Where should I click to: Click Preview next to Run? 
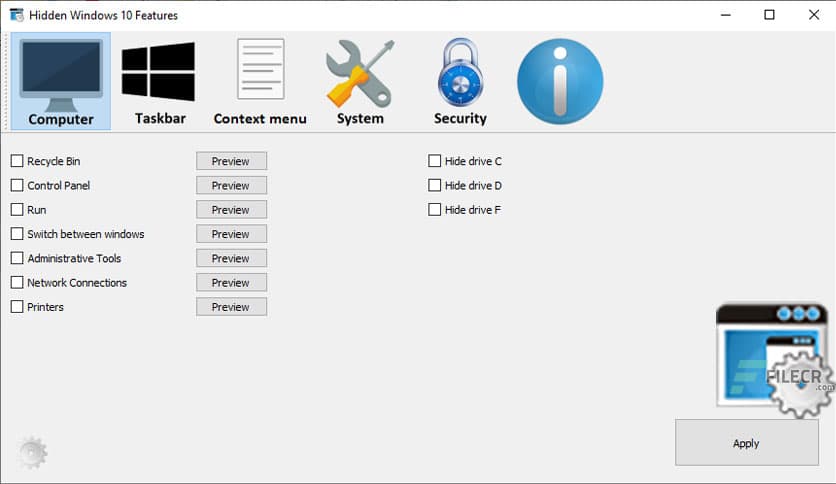pos(231,209)
